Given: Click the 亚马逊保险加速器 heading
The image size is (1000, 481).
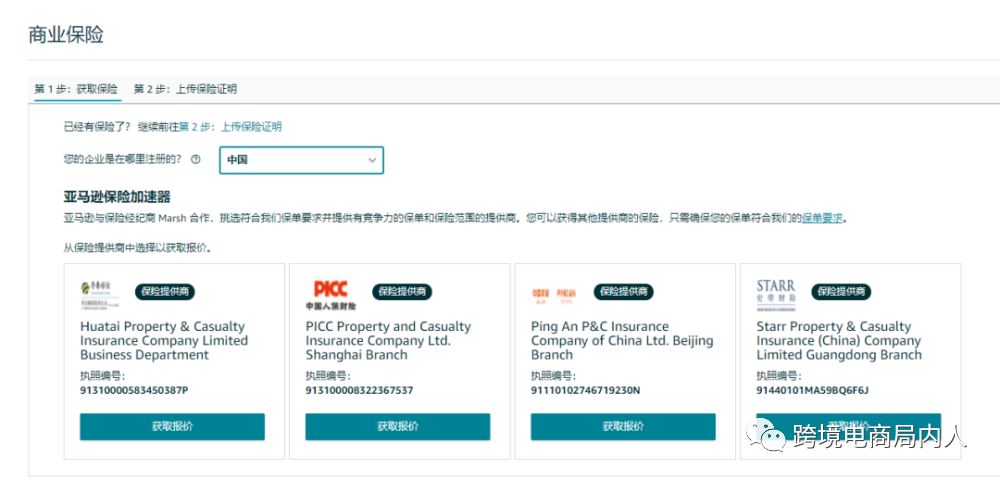Looking at the screenshot, I should tap(117, 196).
